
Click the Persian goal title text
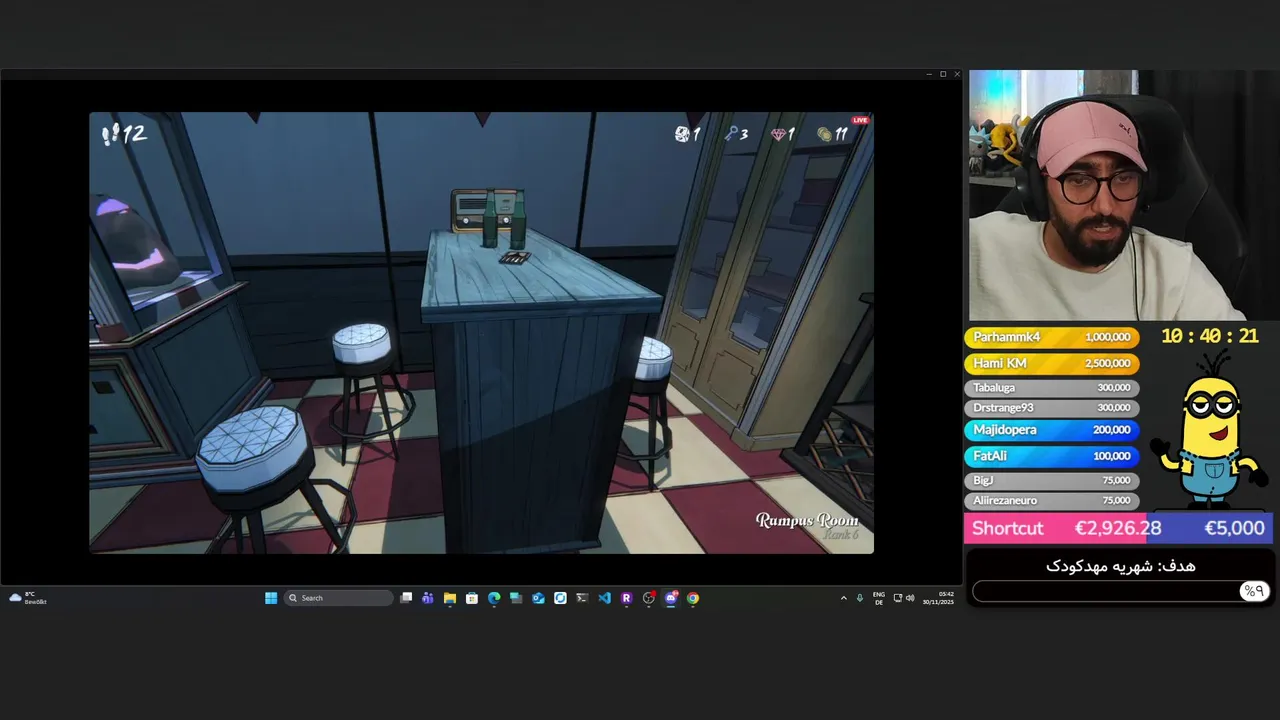[x=1120, y=566]
